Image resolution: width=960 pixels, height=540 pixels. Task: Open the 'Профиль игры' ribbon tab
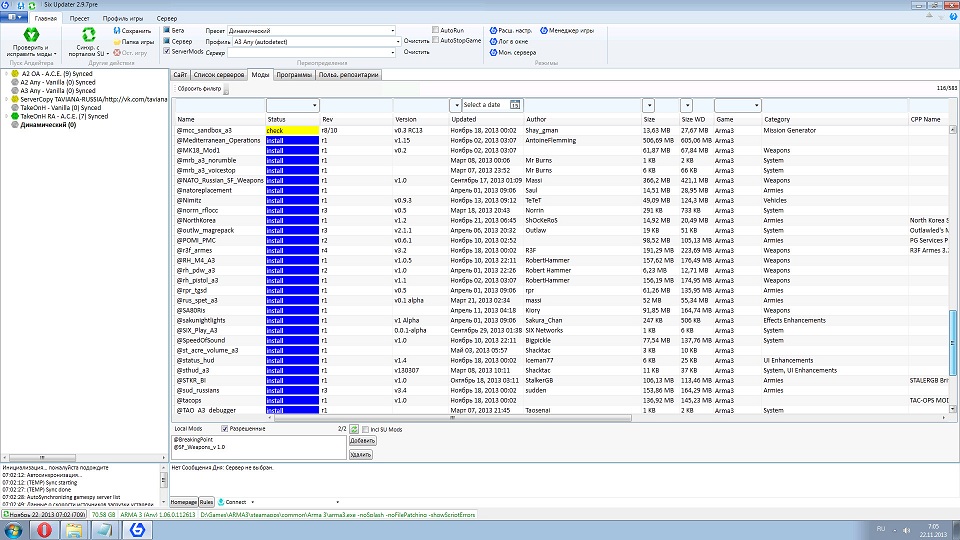(x=123, y=19)
